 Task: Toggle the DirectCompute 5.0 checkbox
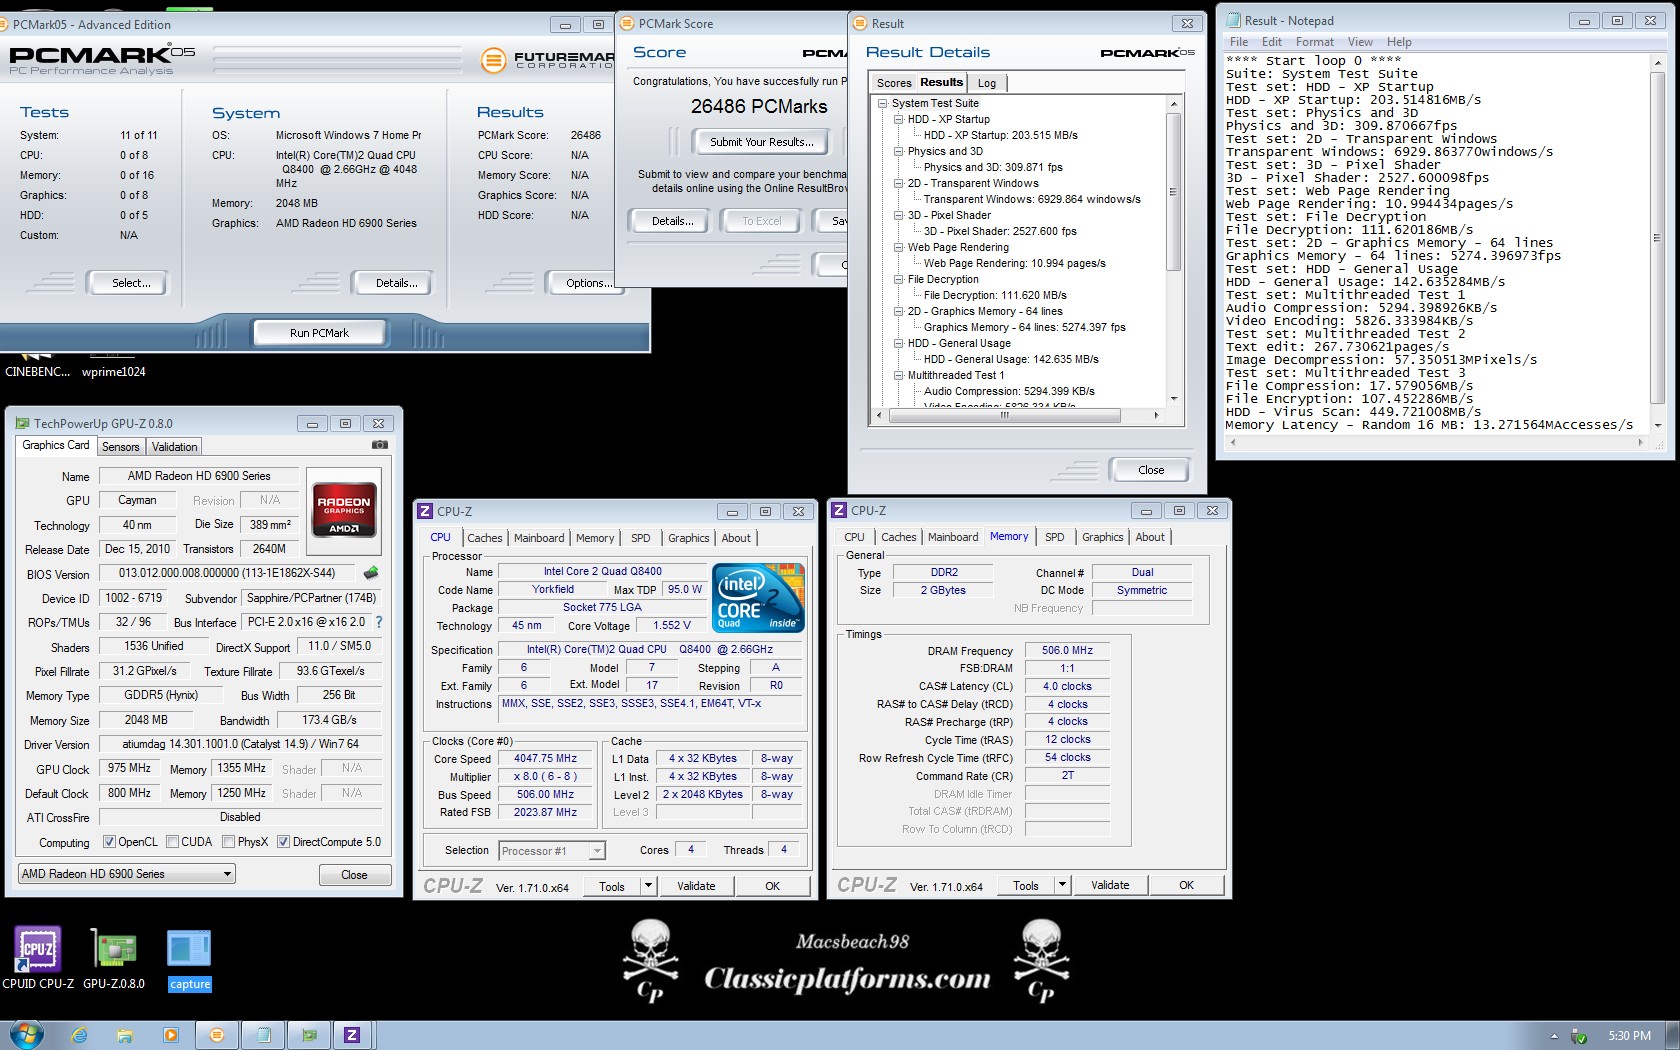click(283, 842)
